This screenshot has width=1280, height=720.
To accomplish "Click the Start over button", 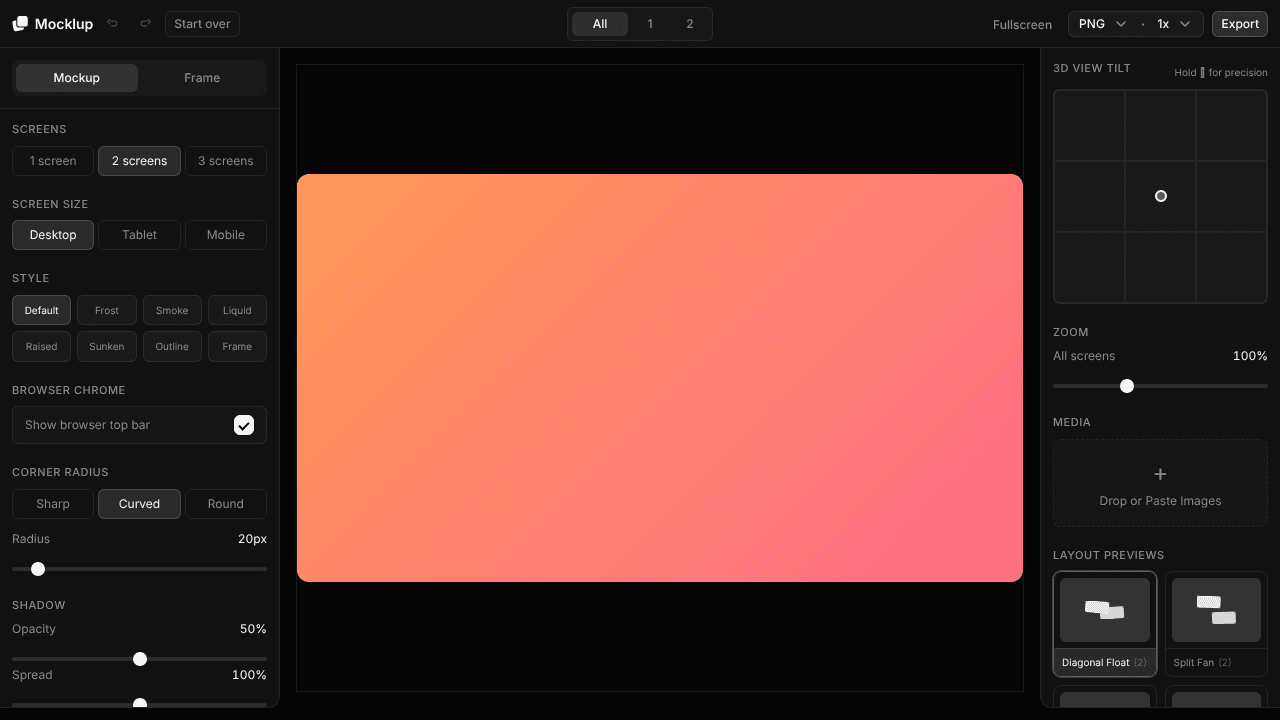I will 203,24.
